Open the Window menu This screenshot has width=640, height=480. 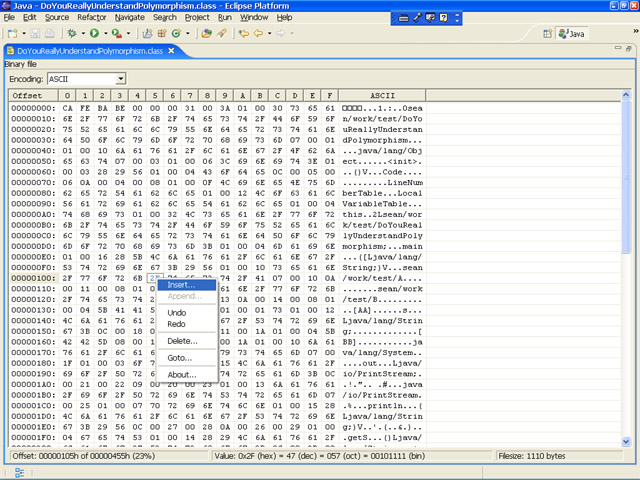click(254, 18)
